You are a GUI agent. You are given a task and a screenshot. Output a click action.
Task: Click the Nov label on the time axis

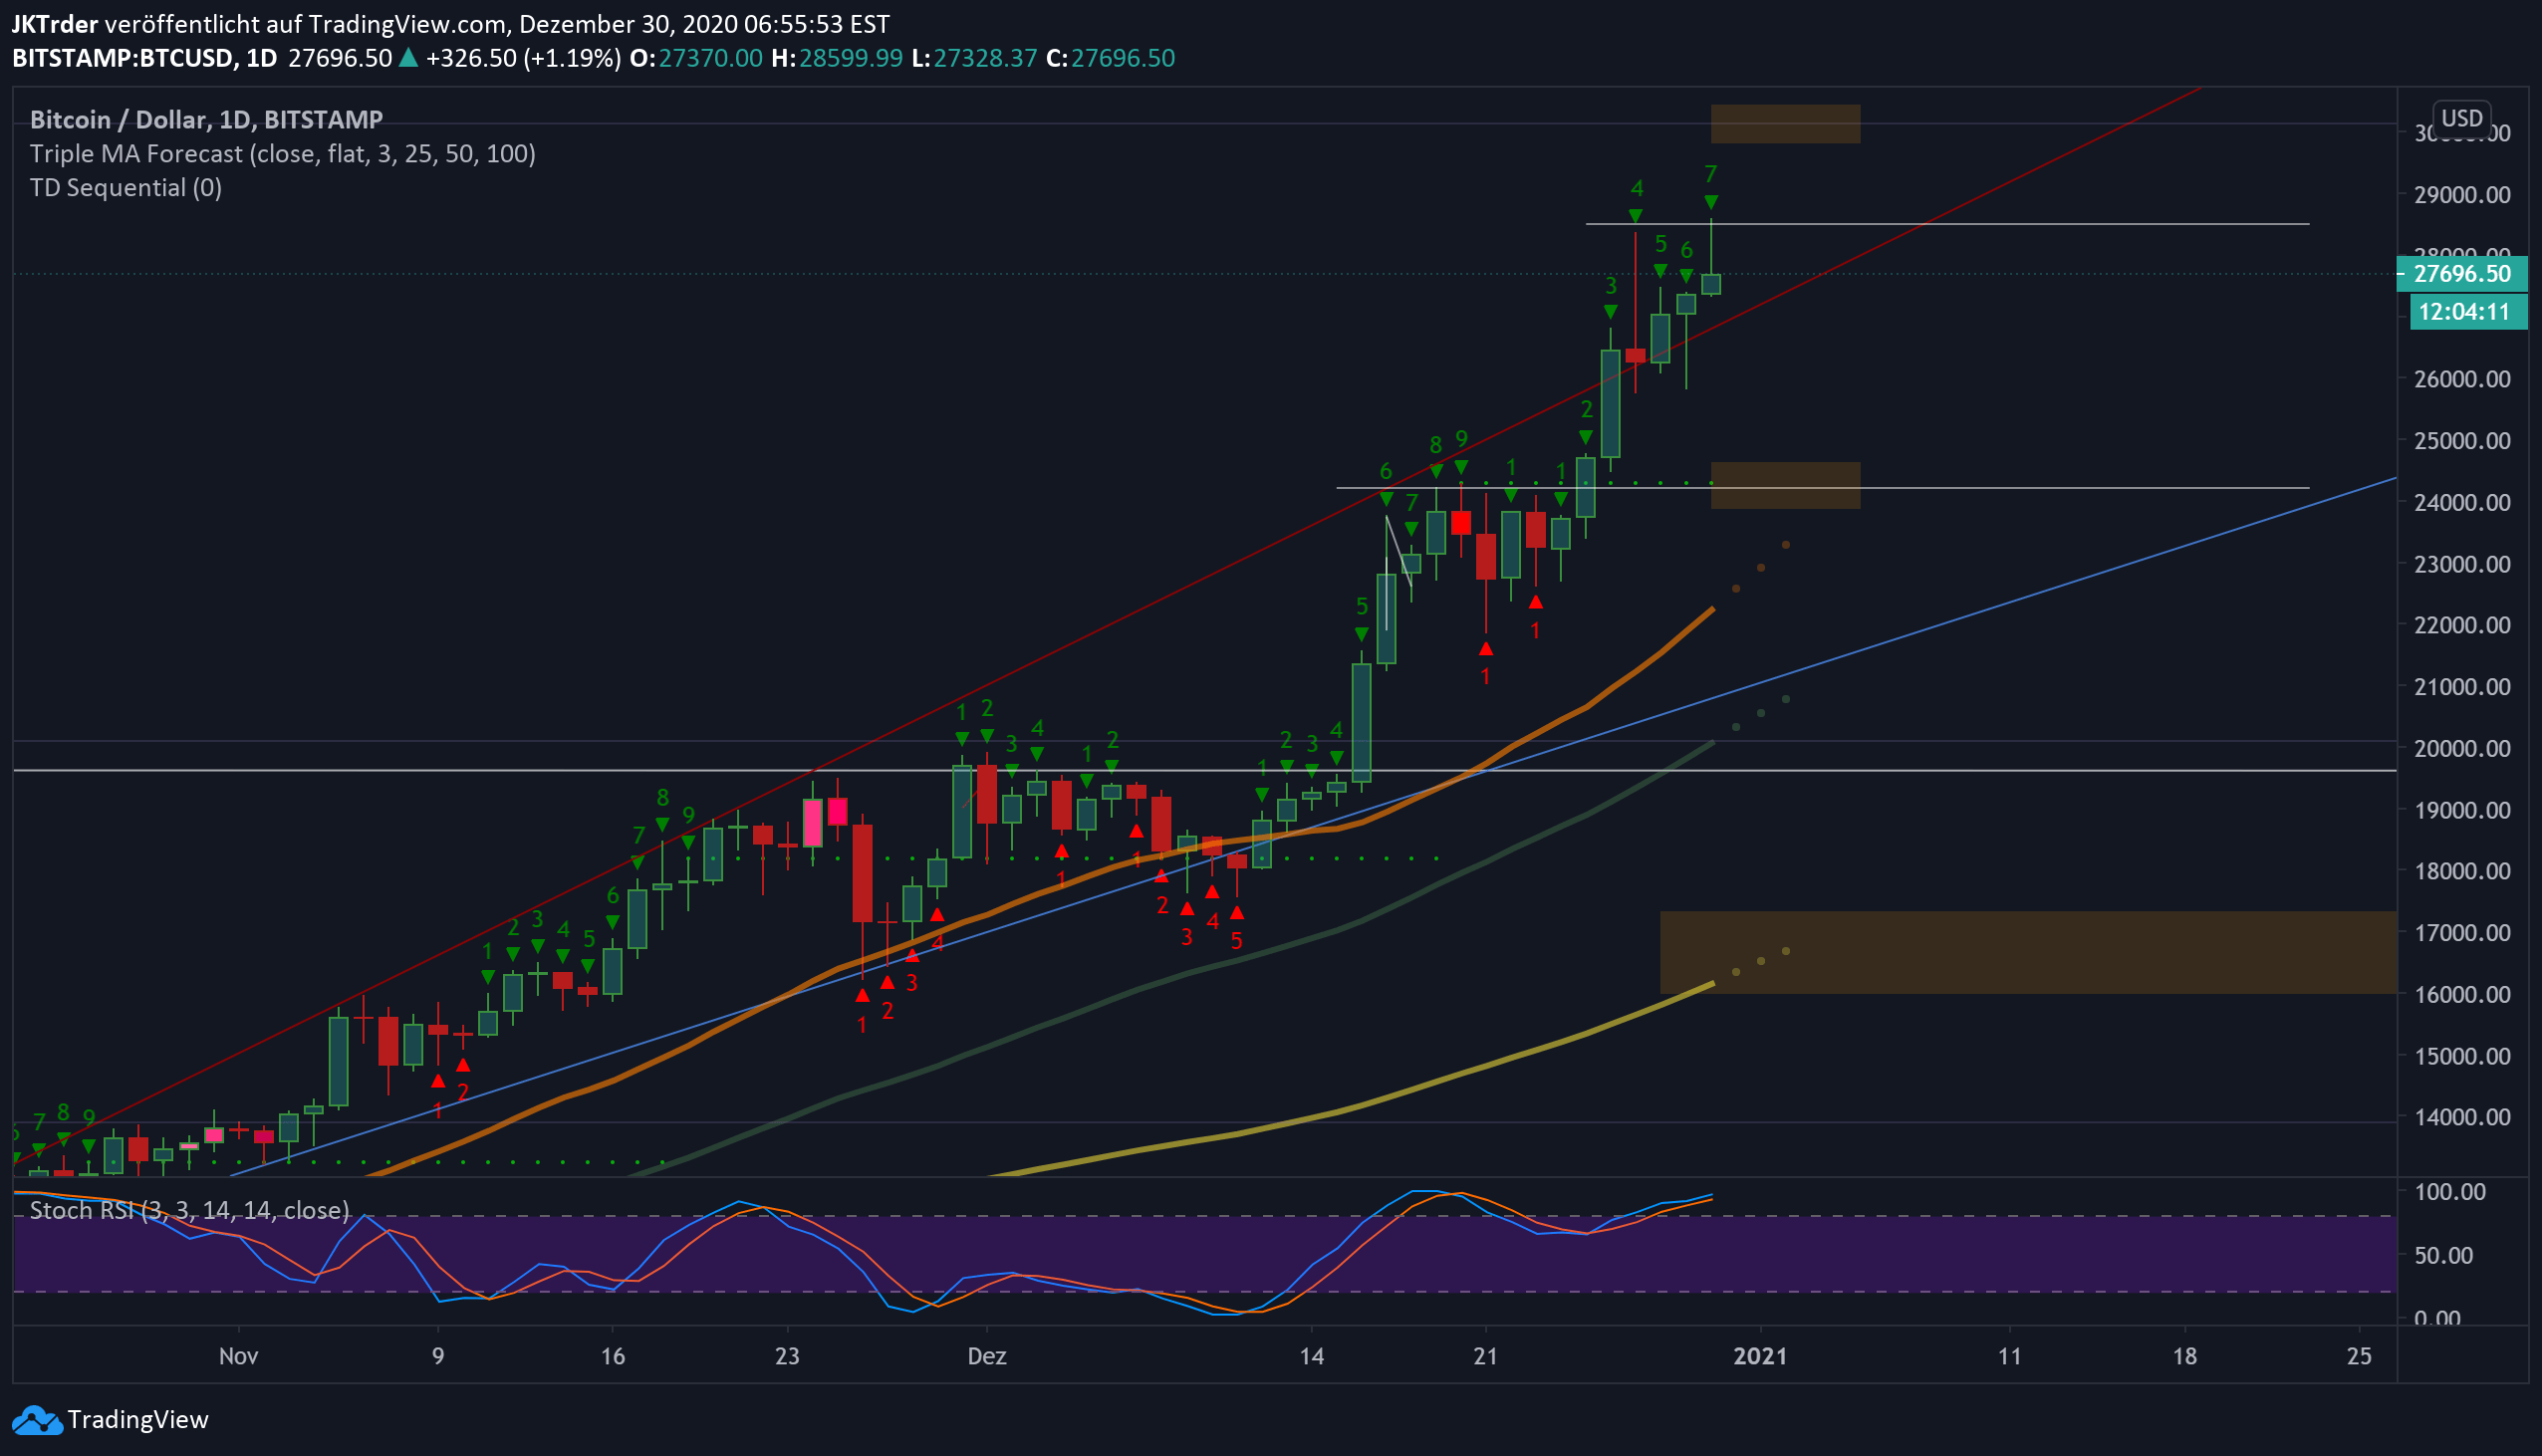[238, 1357]
